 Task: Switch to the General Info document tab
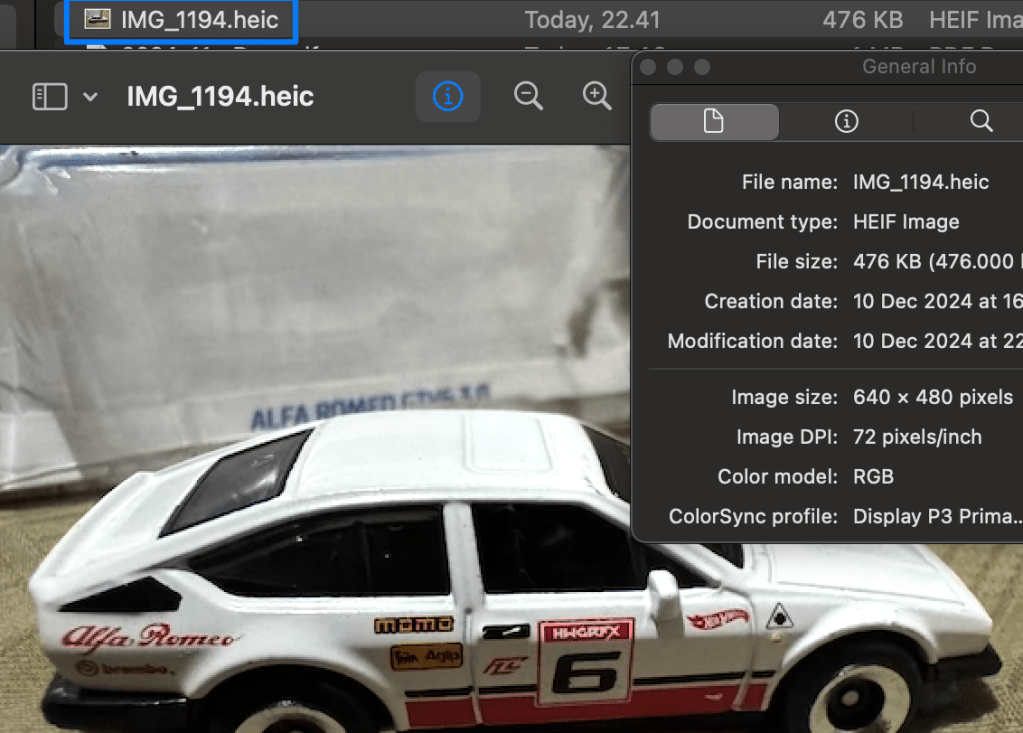click(x=713, y=122)
